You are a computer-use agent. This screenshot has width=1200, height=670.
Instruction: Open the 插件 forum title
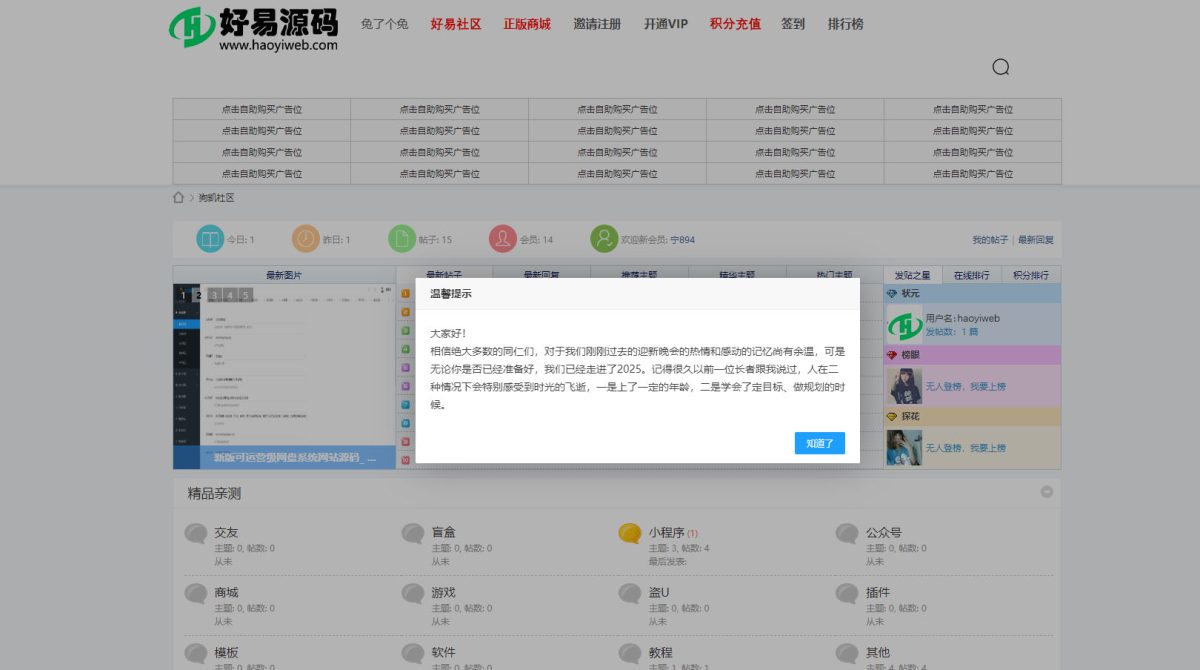click(x=878, y=593)
